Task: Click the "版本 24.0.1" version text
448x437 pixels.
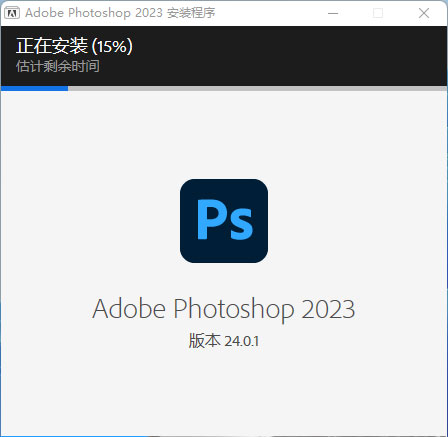Action: [224, 341]
